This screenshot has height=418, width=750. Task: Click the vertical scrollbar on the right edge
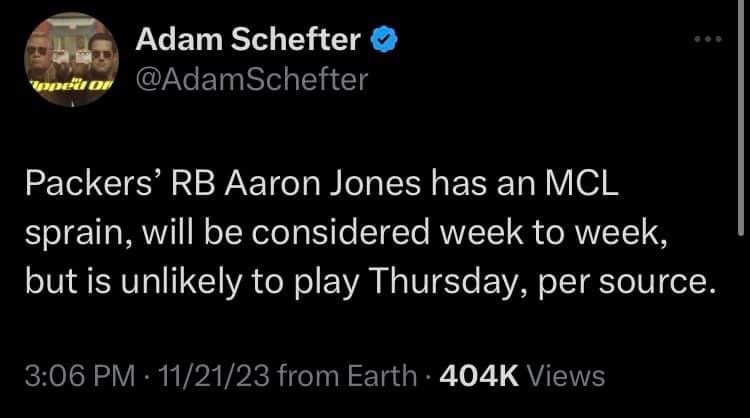[x=741, y=117]
